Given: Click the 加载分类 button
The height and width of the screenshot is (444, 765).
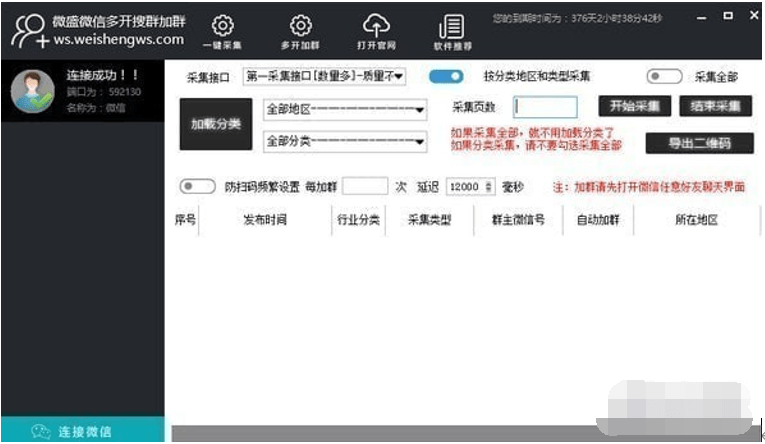Looking at the screenshot, I should tap(216, 124).
